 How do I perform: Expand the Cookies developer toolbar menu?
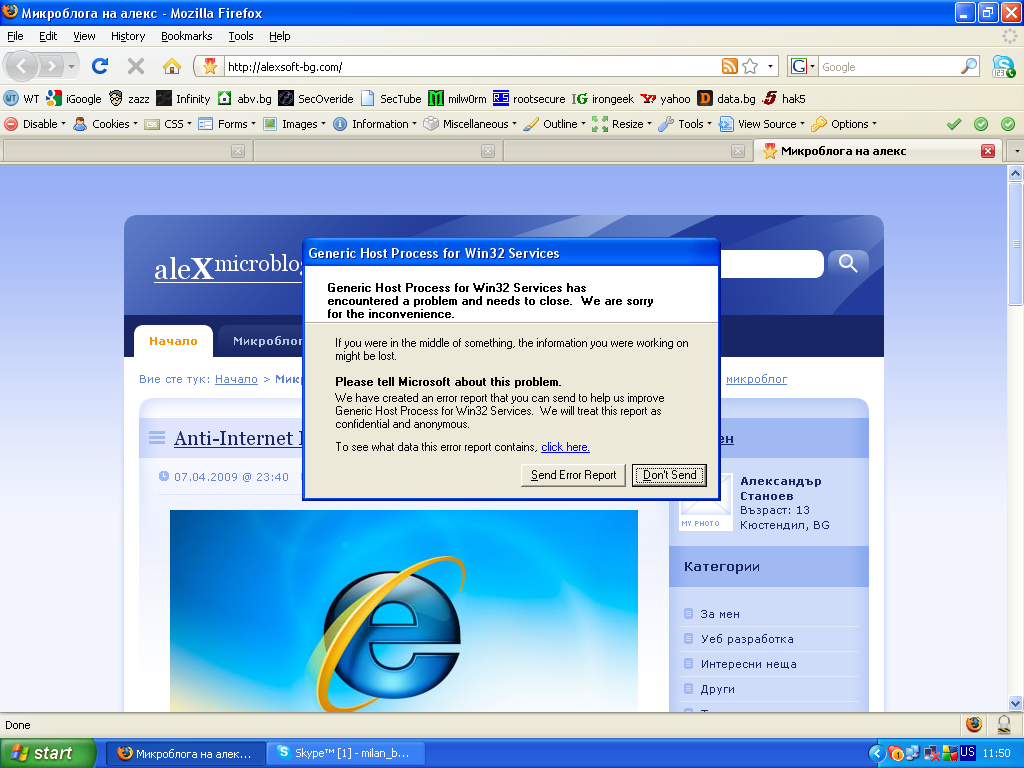106,124
